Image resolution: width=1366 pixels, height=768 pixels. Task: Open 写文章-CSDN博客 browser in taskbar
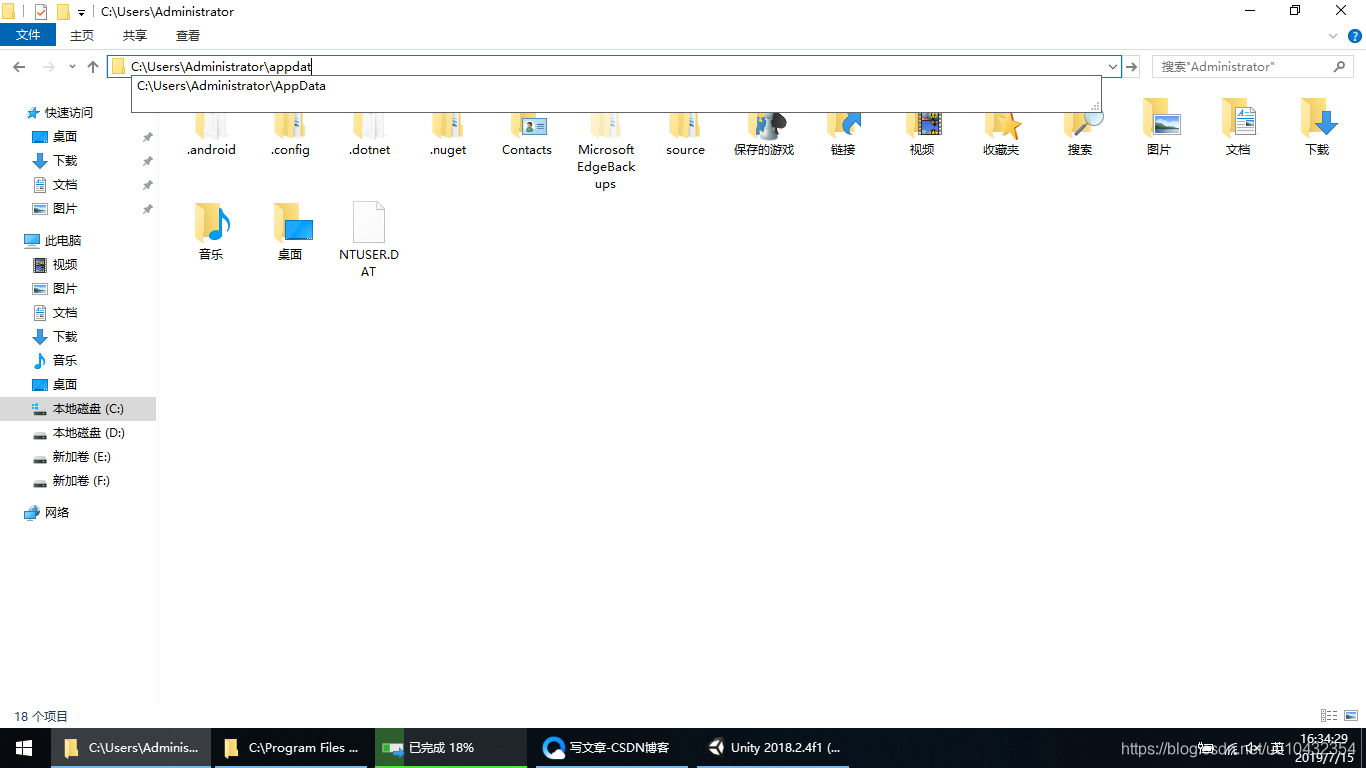click(x=612, y=748)
